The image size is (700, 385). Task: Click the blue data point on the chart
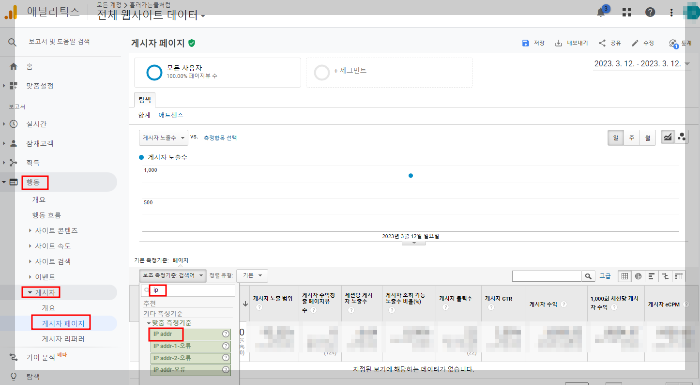click(411, 176)
